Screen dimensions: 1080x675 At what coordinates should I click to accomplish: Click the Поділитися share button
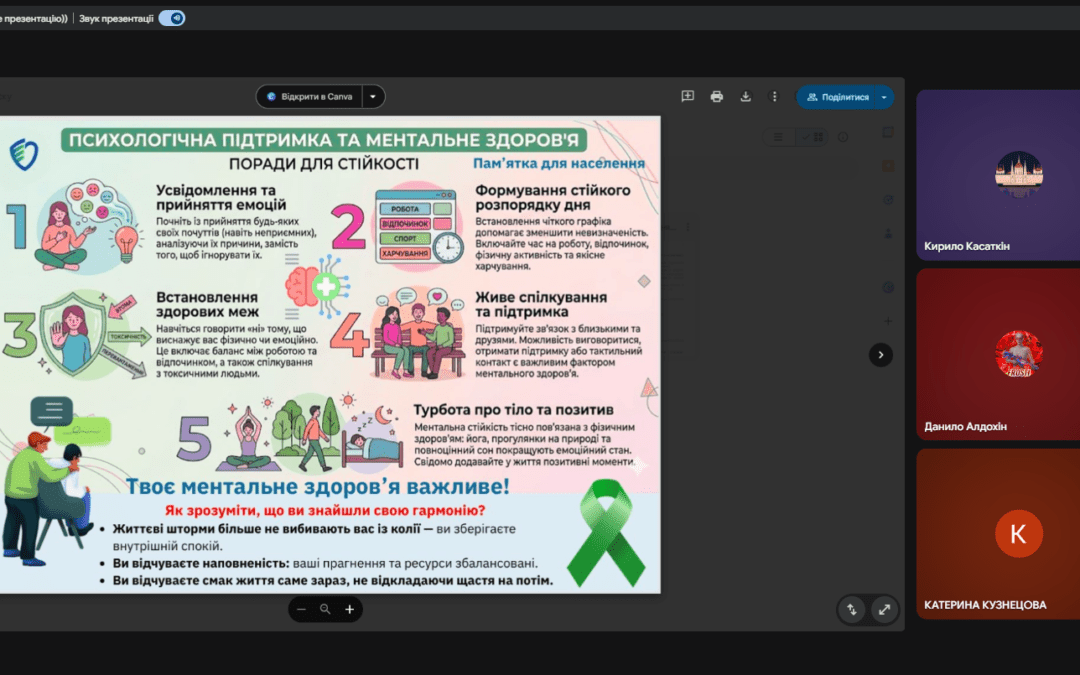[x=836, y=97]
